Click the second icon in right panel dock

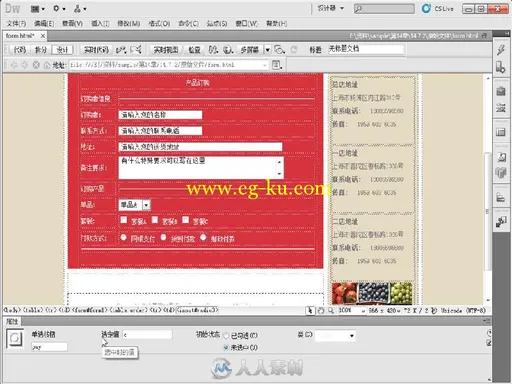click(x=501, y=67)
